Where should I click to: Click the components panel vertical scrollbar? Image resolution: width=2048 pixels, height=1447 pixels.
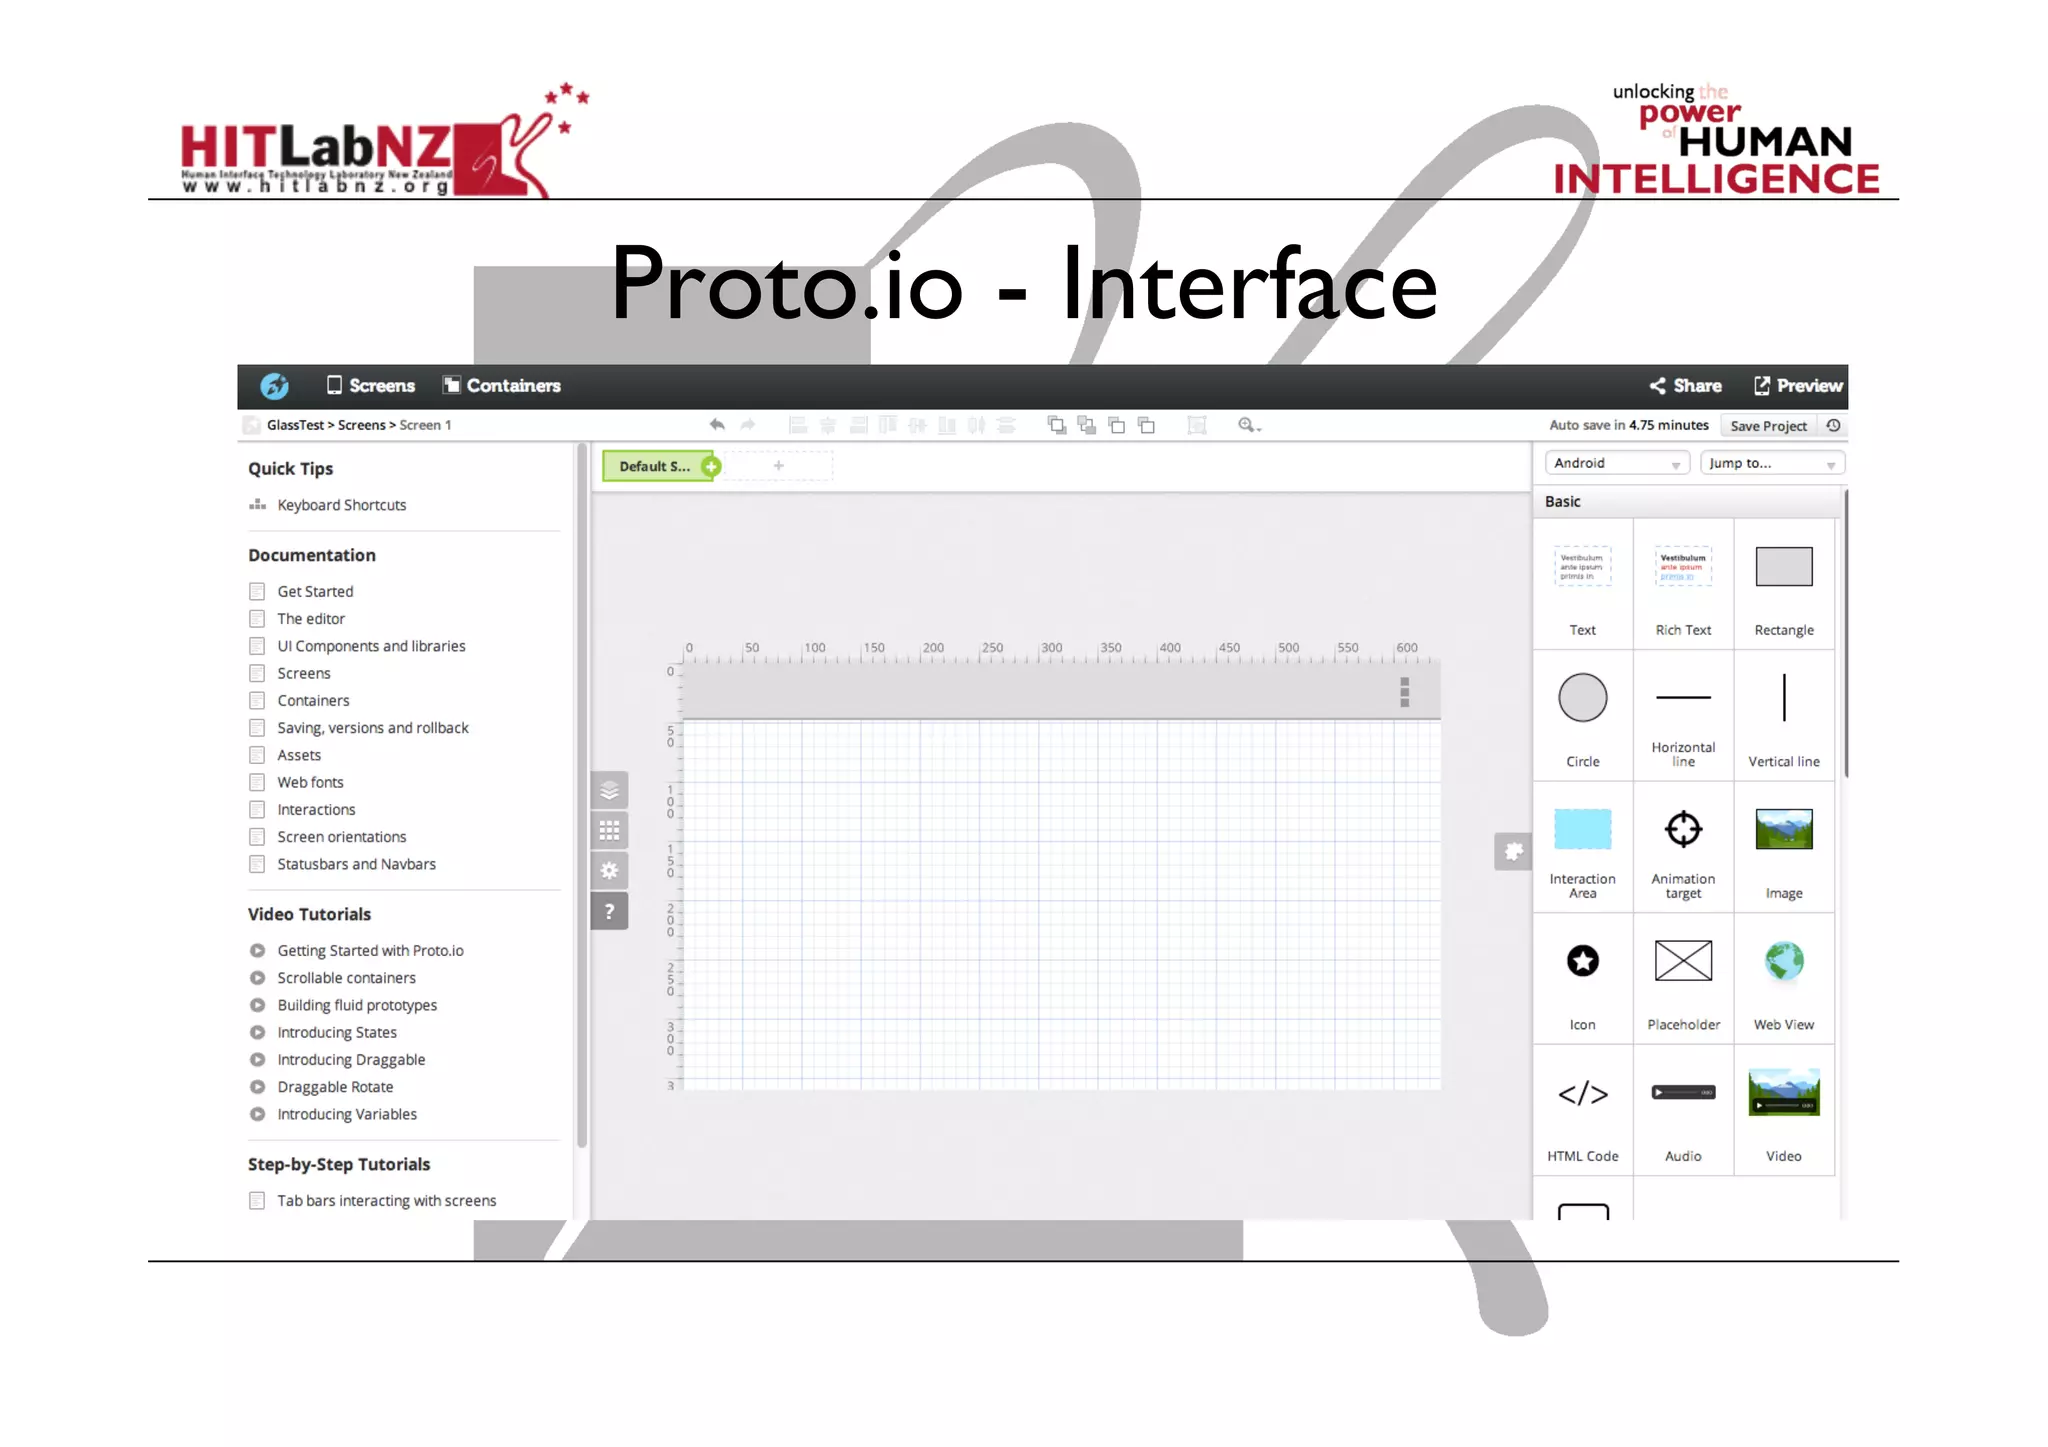pos(1845,634)
